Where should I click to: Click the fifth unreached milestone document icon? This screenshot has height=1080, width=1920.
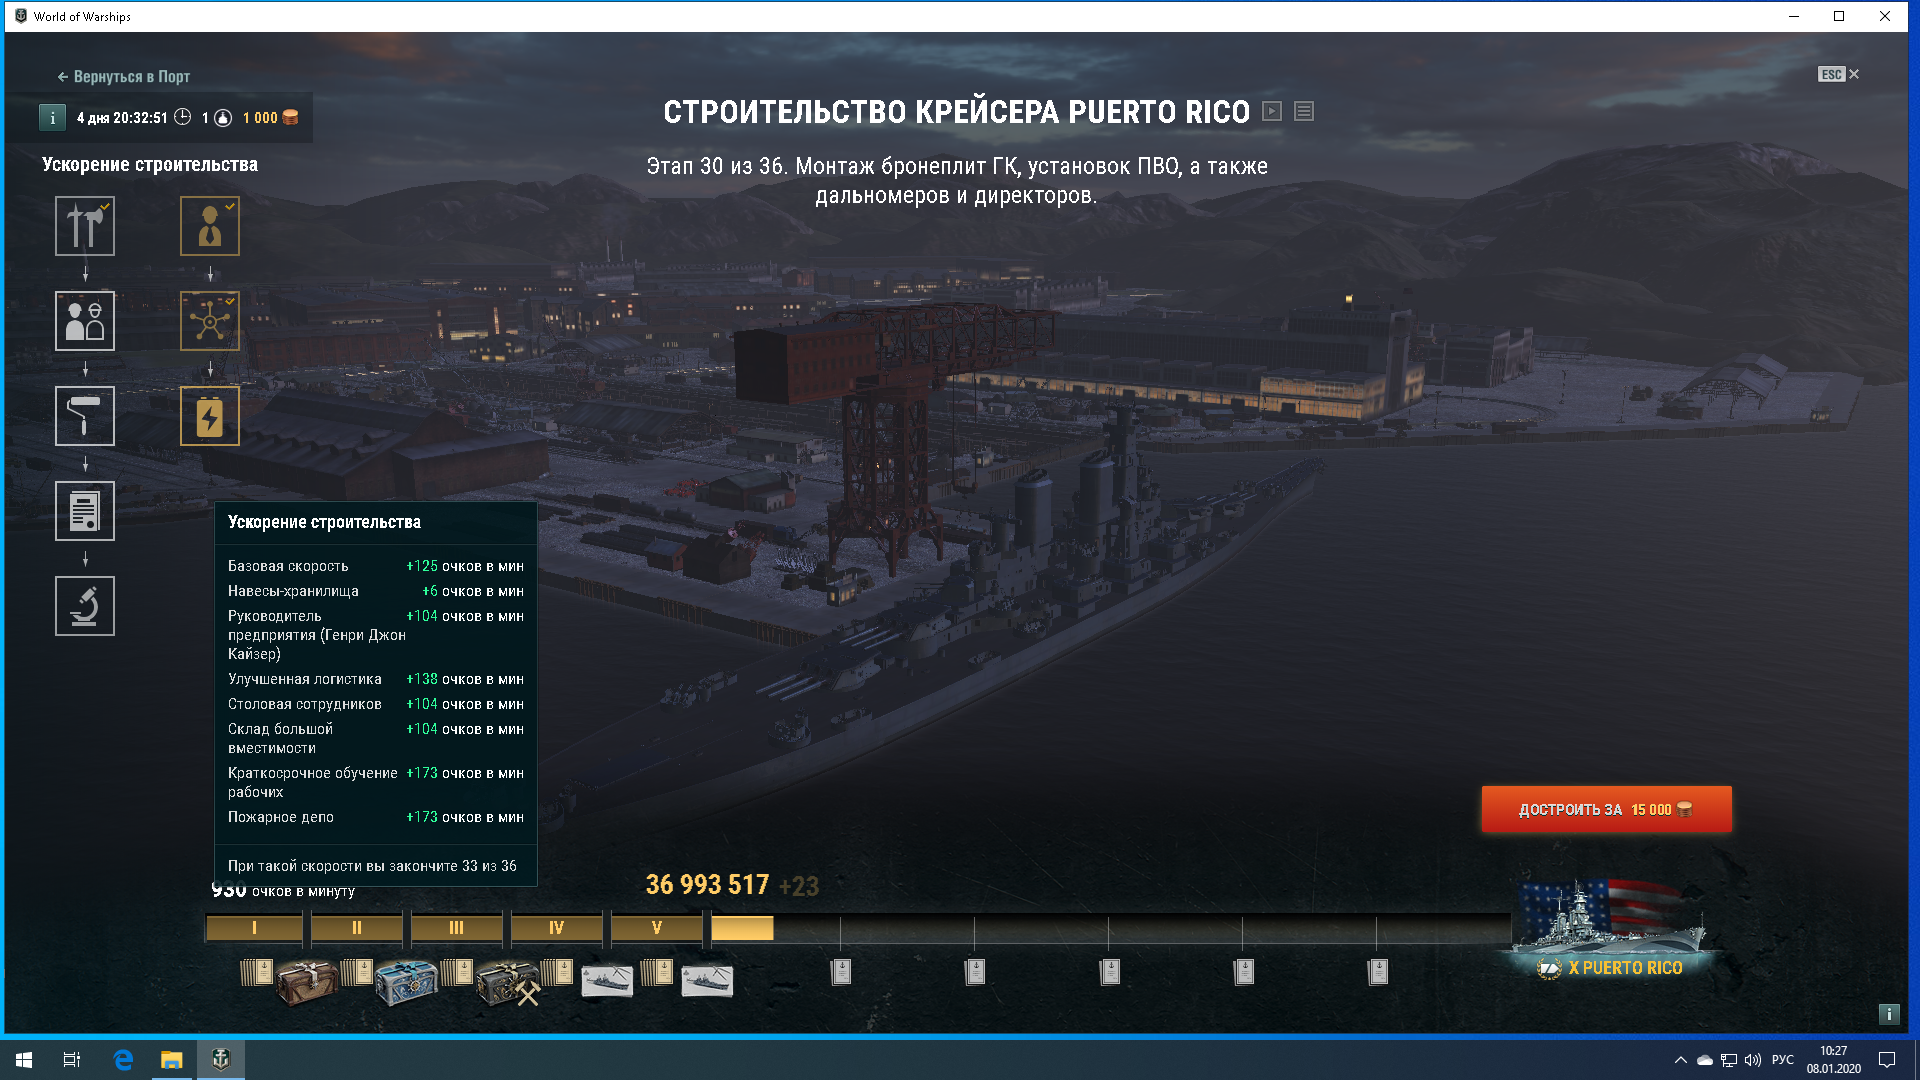click(x=1377, y=971)
